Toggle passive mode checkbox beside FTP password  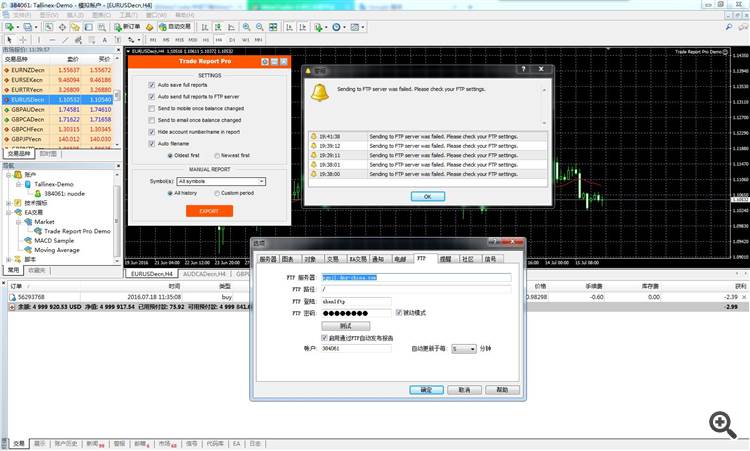(x=399, y=313)
